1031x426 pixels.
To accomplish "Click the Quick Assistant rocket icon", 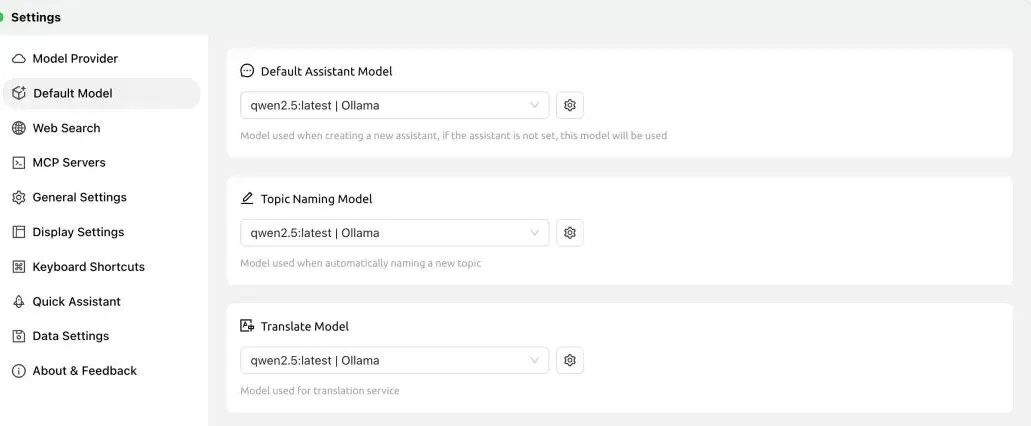I will (19, 302).
